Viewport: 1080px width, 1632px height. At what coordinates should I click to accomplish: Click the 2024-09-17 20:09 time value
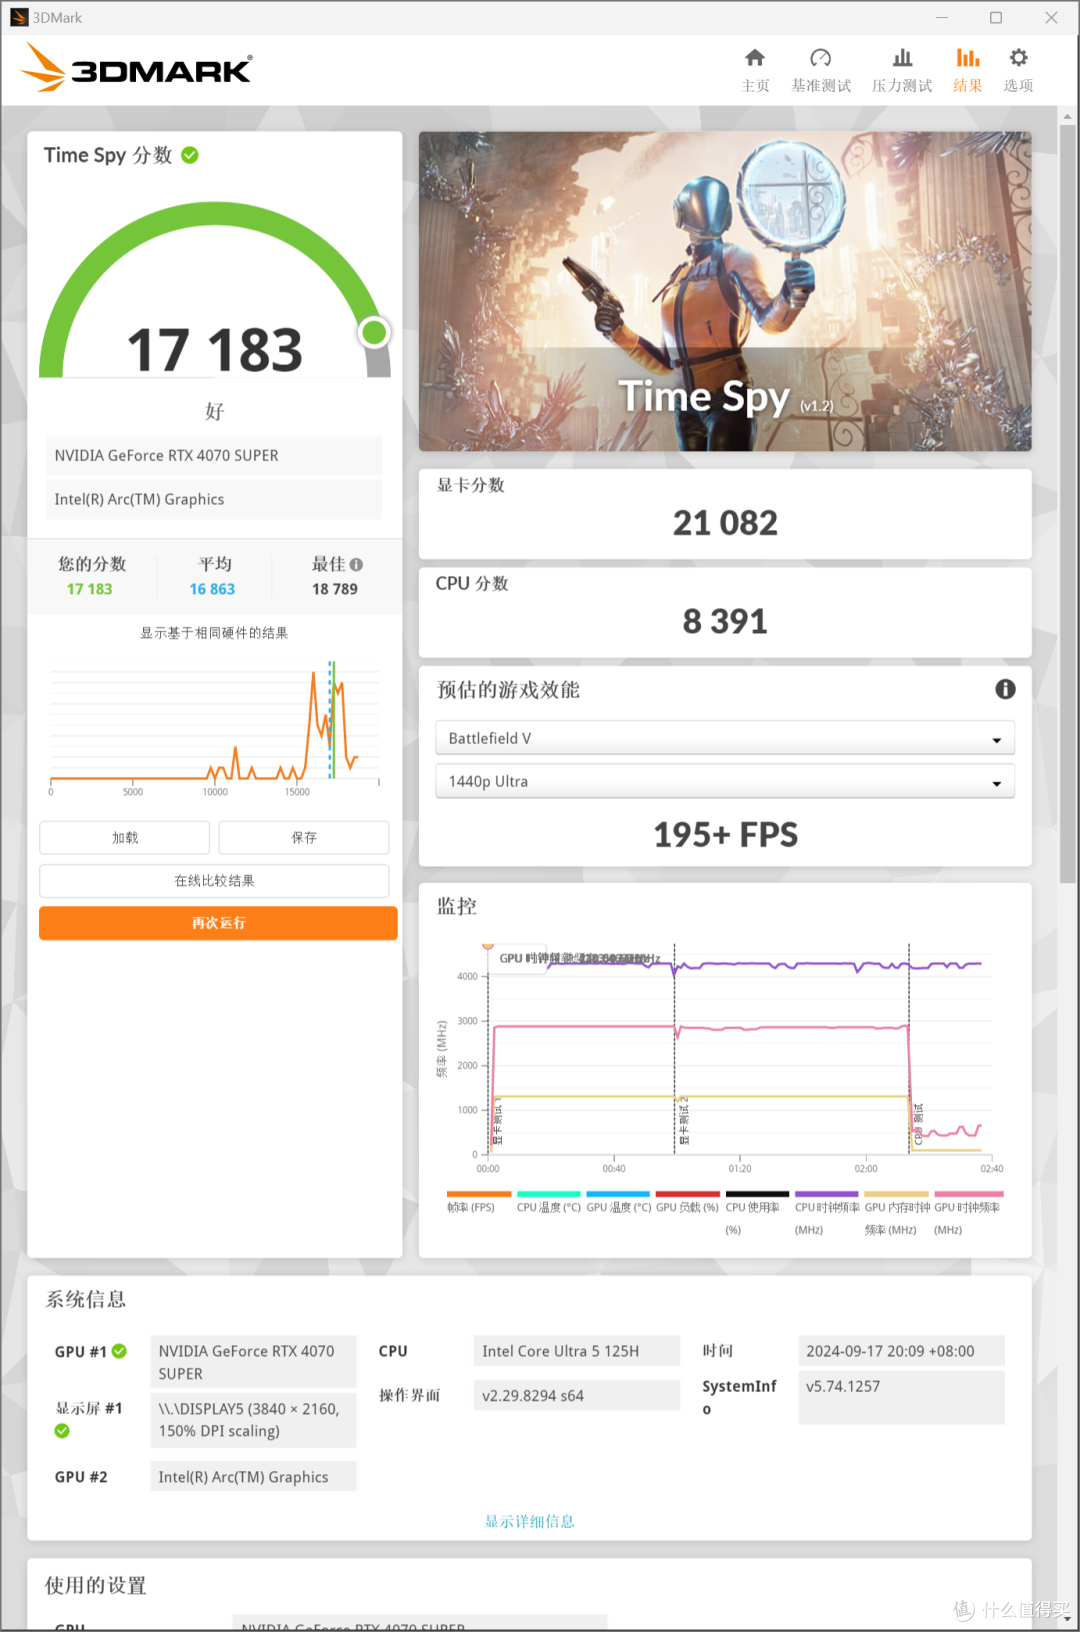click(x=901, y=1351)
